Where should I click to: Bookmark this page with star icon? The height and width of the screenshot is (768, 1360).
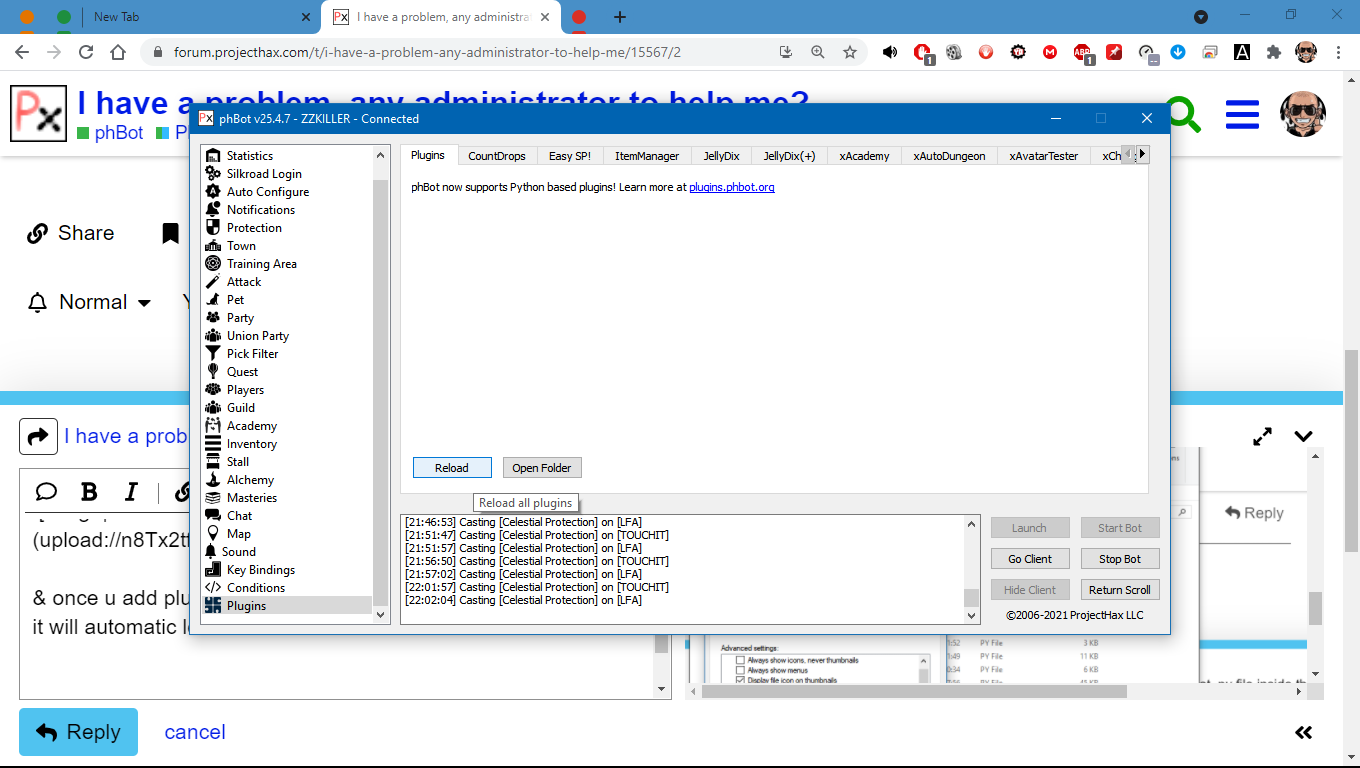coord(850,52)
